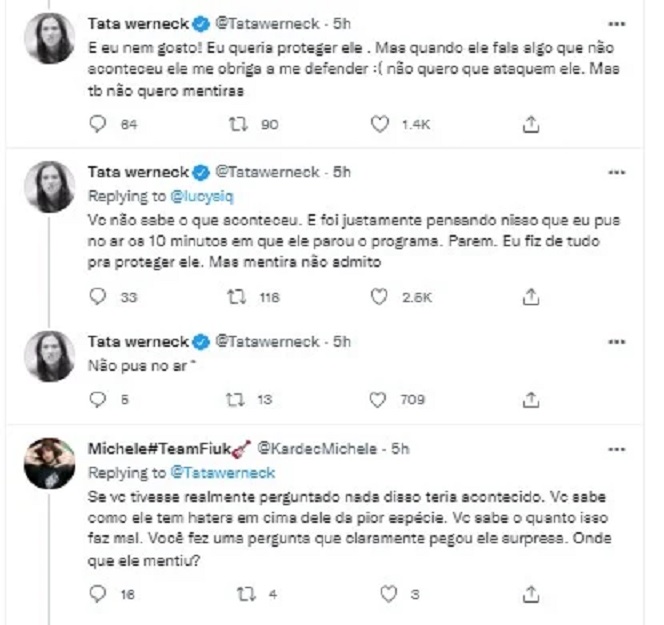The height and width of the screenshot is (625, 664).
Task: Open more options on Michele#TeamFiuk's tweet
Action: [626, 445]
